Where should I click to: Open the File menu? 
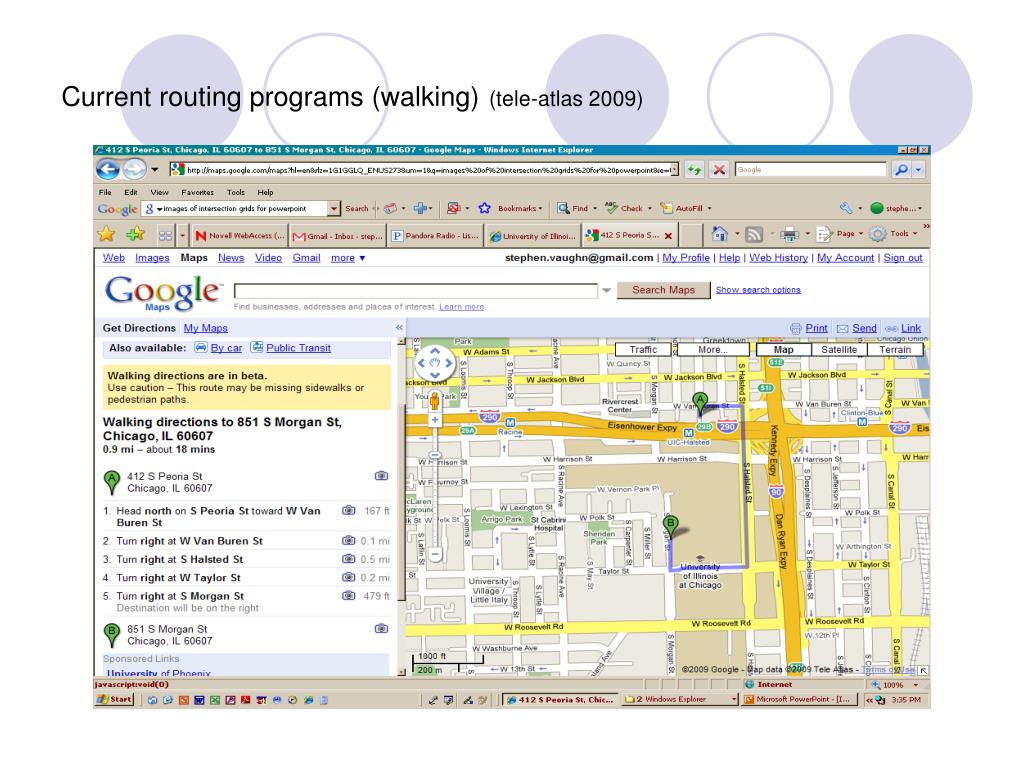[105, 192]
